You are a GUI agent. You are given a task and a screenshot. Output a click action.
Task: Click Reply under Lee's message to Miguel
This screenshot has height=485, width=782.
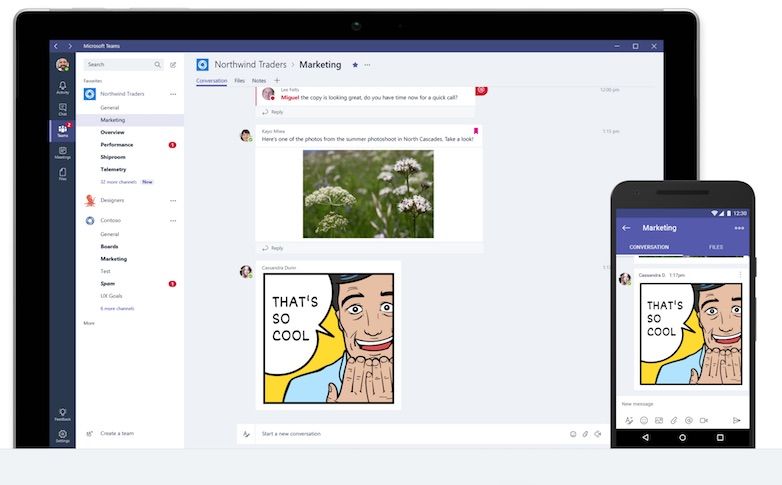[x=273, y=112]
